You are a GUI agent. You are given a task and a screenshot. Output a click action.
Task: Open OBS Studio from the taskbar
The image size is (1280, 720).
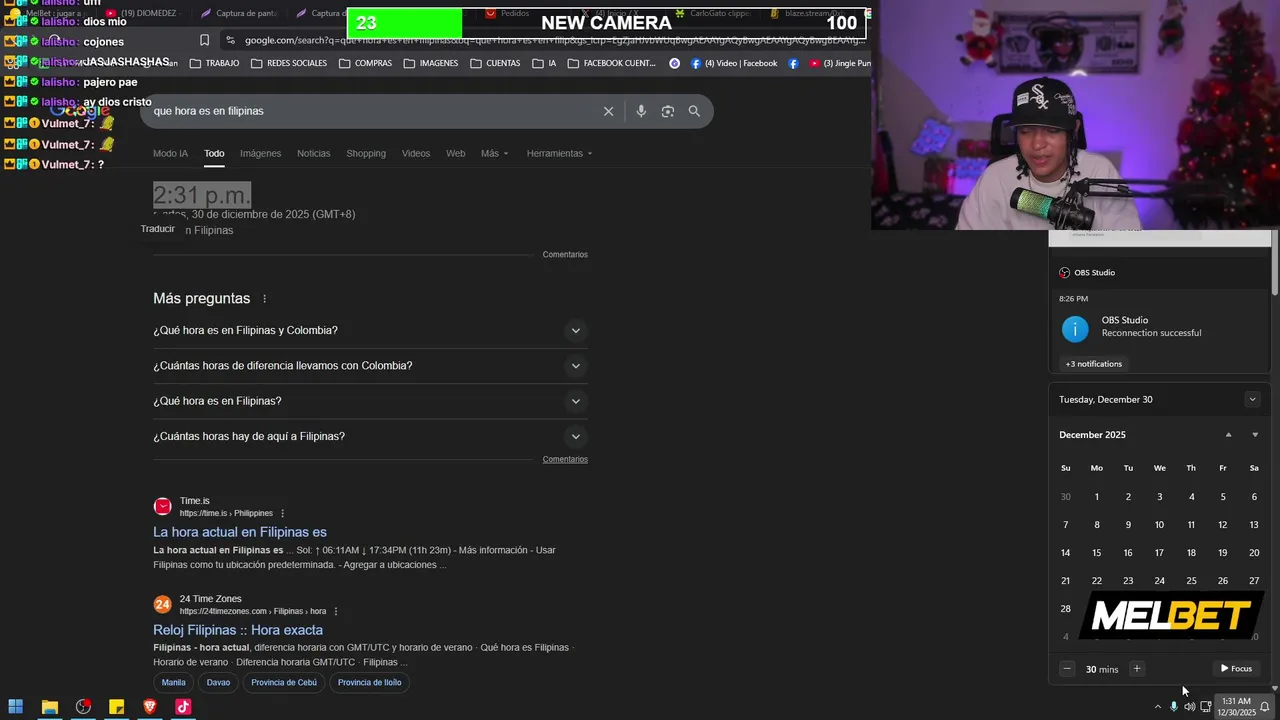coord(83,707)
